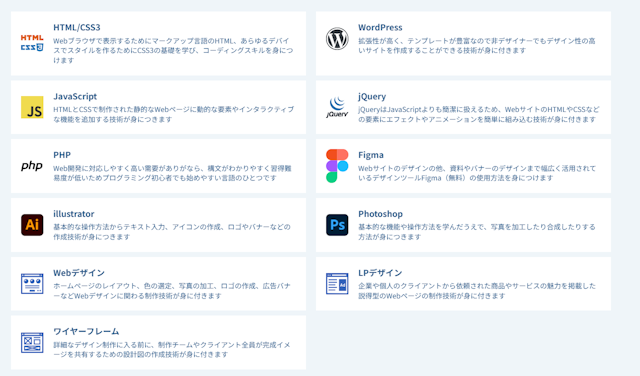This screenshot has height=376, width=640.
Task: Select the Photoshop heading
Action: 380,214
